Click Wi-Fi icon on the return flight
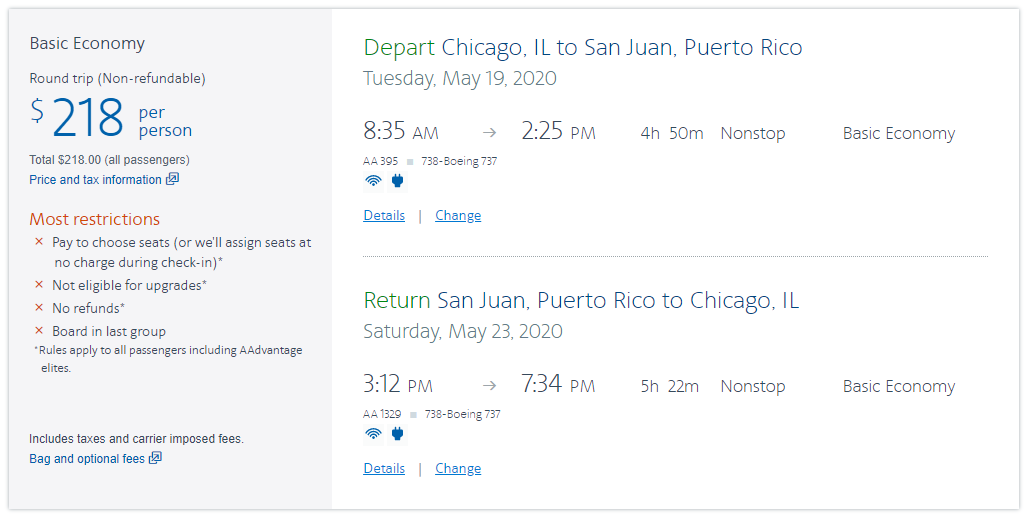This screenshot has width=1034, height=519. [x=373, y=434]
